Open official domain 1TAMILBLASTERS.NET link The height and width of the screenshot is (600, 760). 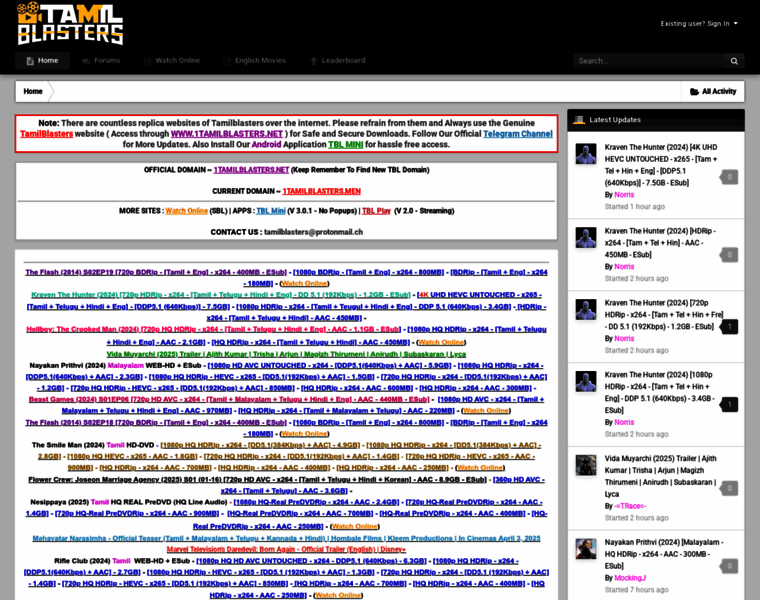click(x=251, y=170)
